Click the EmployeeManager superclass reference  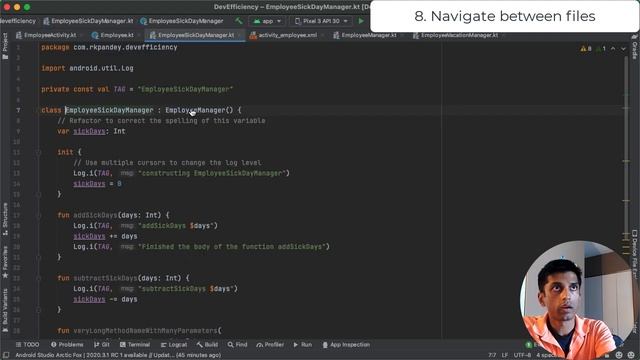(195, 110)
